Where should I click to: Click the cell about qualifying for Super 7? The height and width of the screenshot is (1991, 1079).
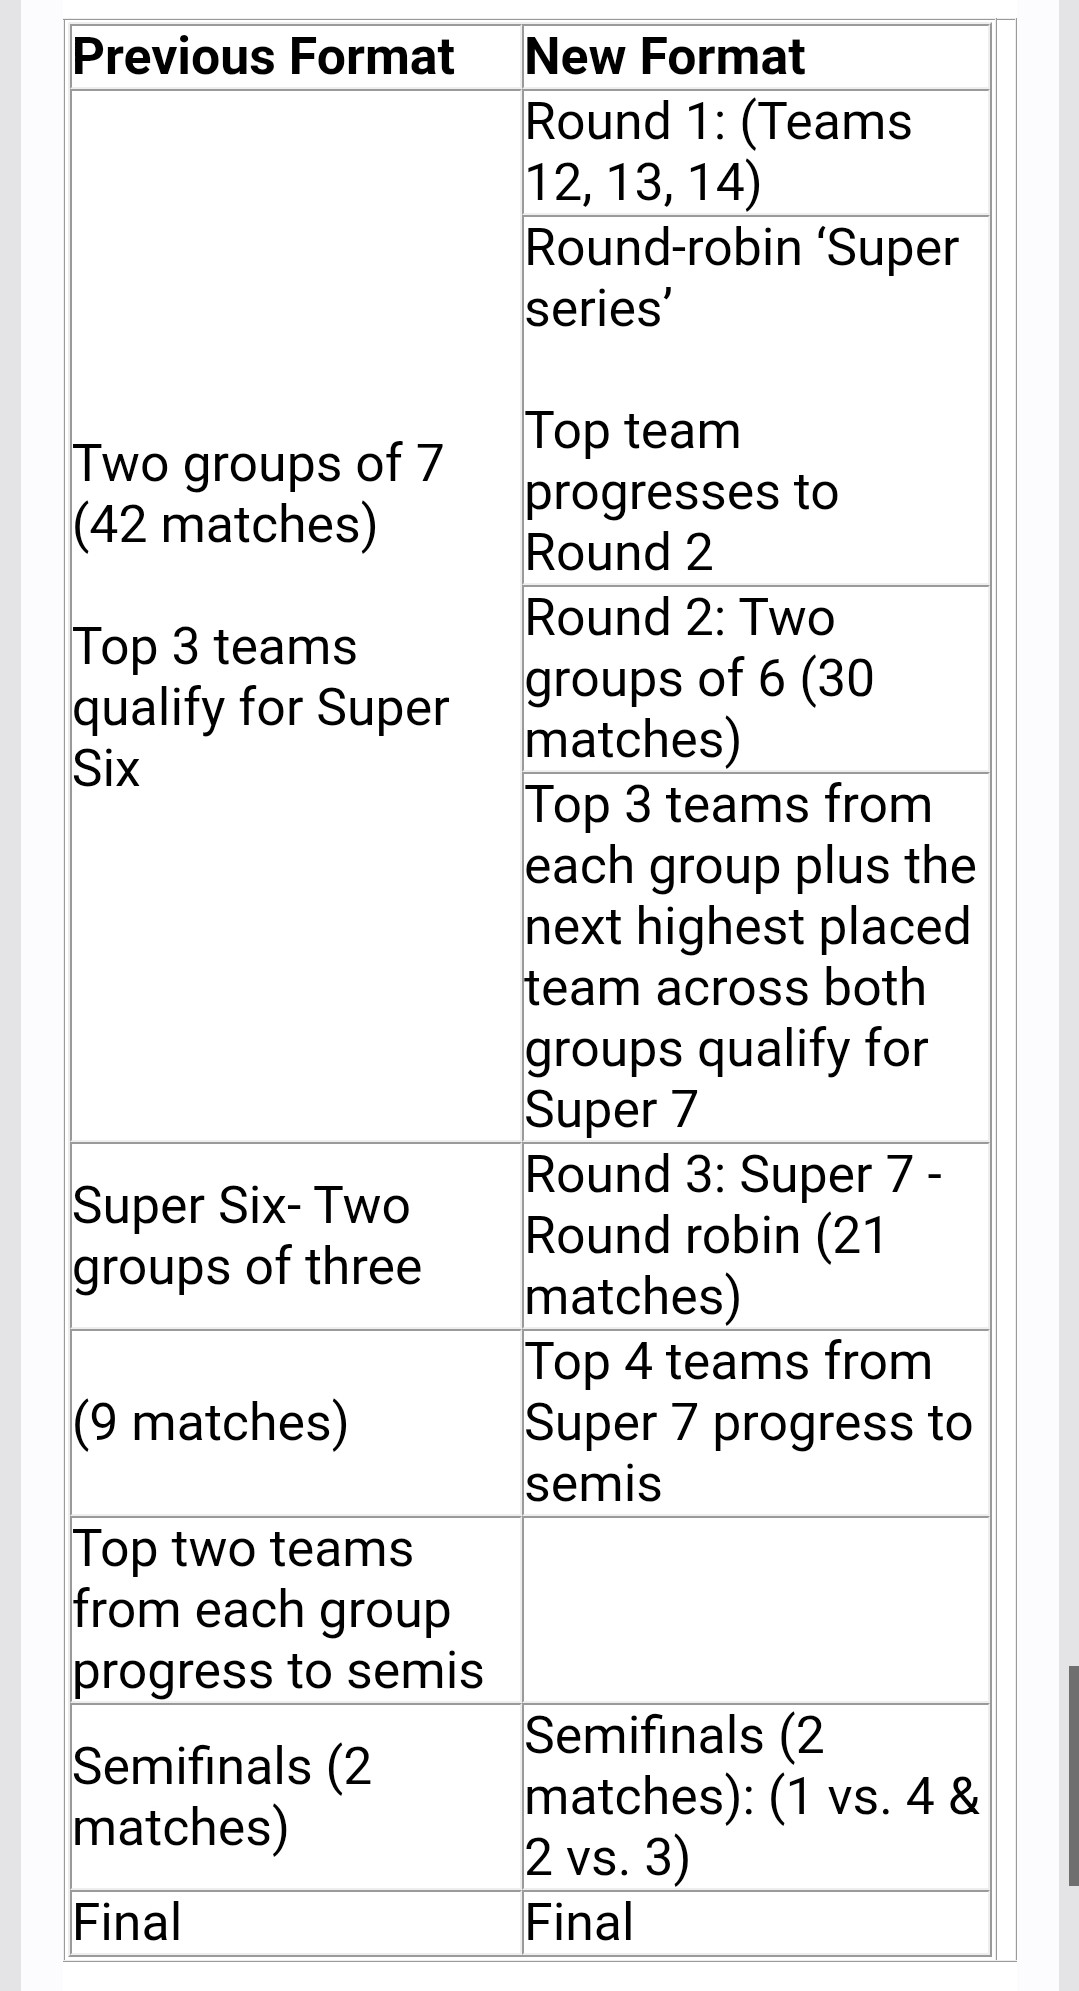coord(756,957)
